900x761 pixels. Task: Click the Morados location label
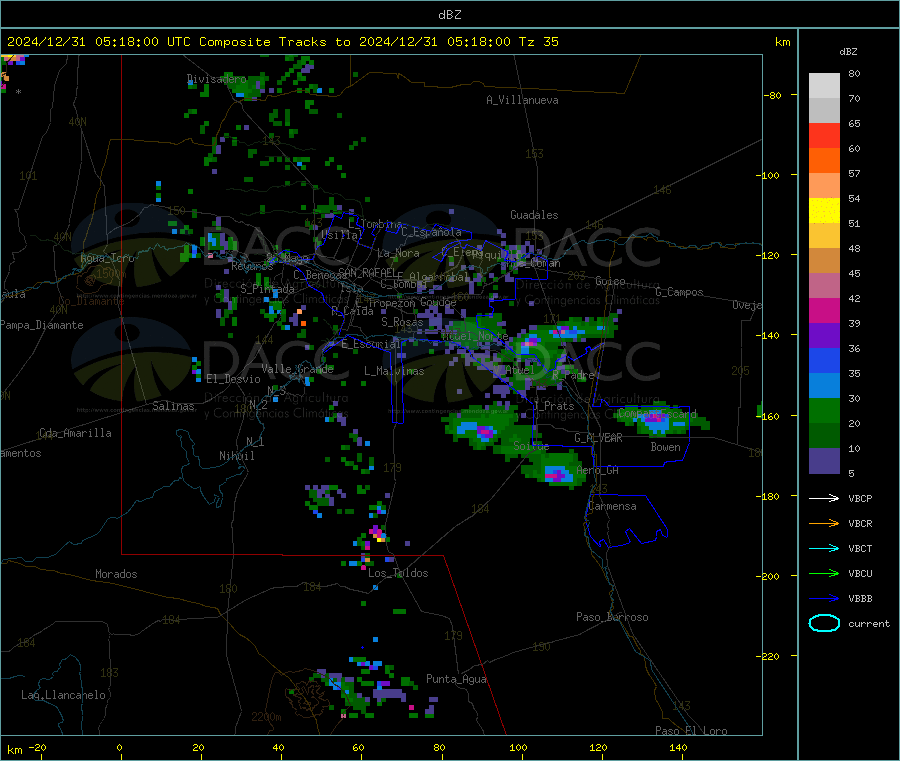(116, 574)
